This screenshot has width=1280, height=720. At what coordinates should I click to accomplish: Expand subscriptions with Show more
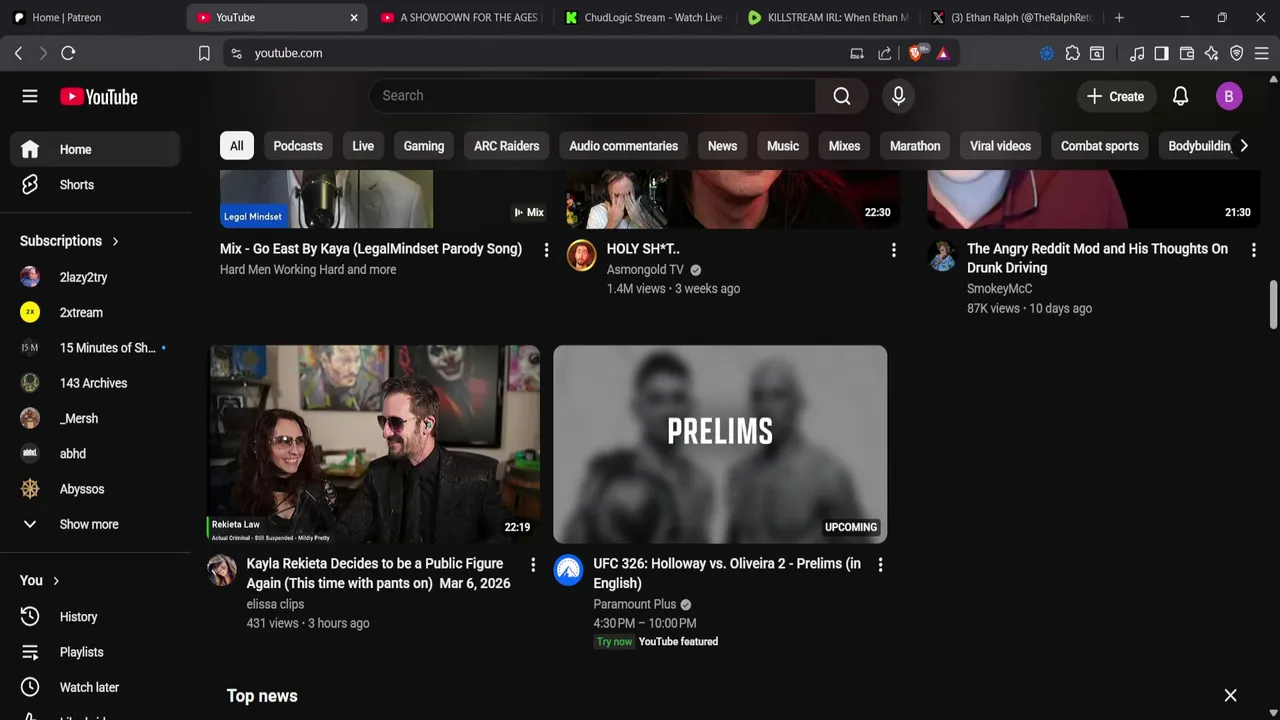click(95, 524)
